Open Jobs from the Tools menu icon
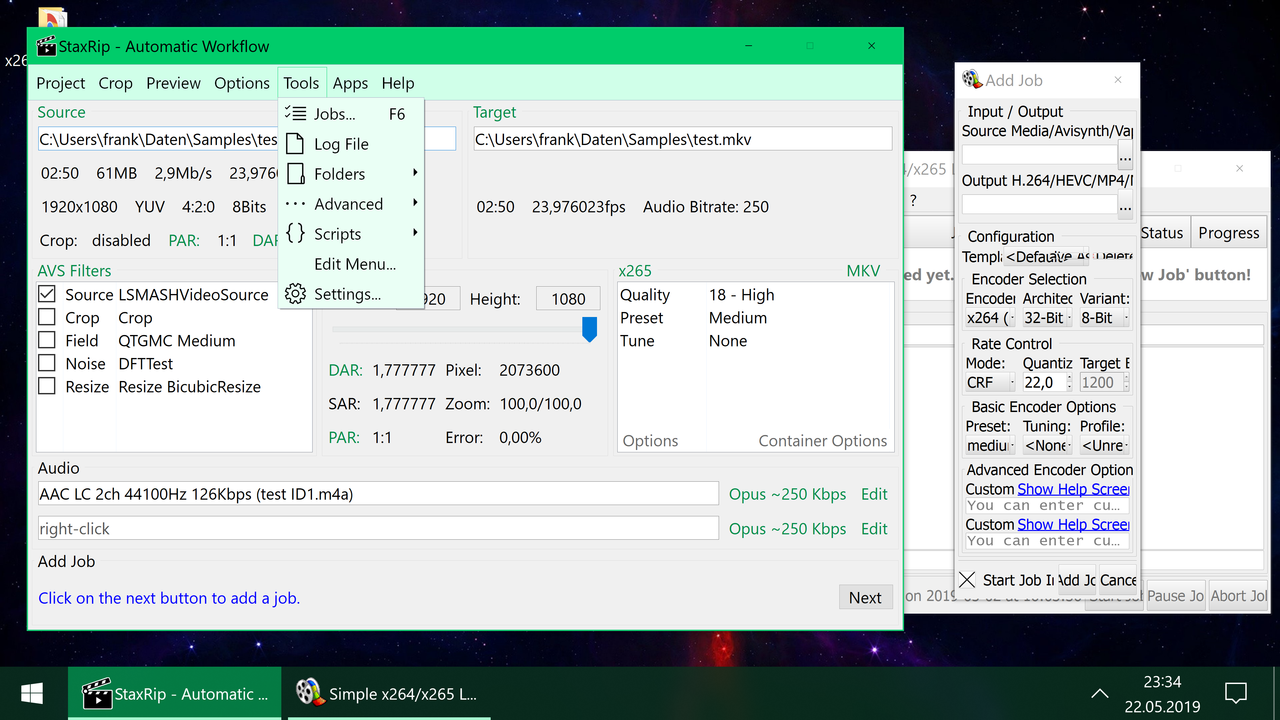This screenshot has width=1280, height=720. point(296,114)
